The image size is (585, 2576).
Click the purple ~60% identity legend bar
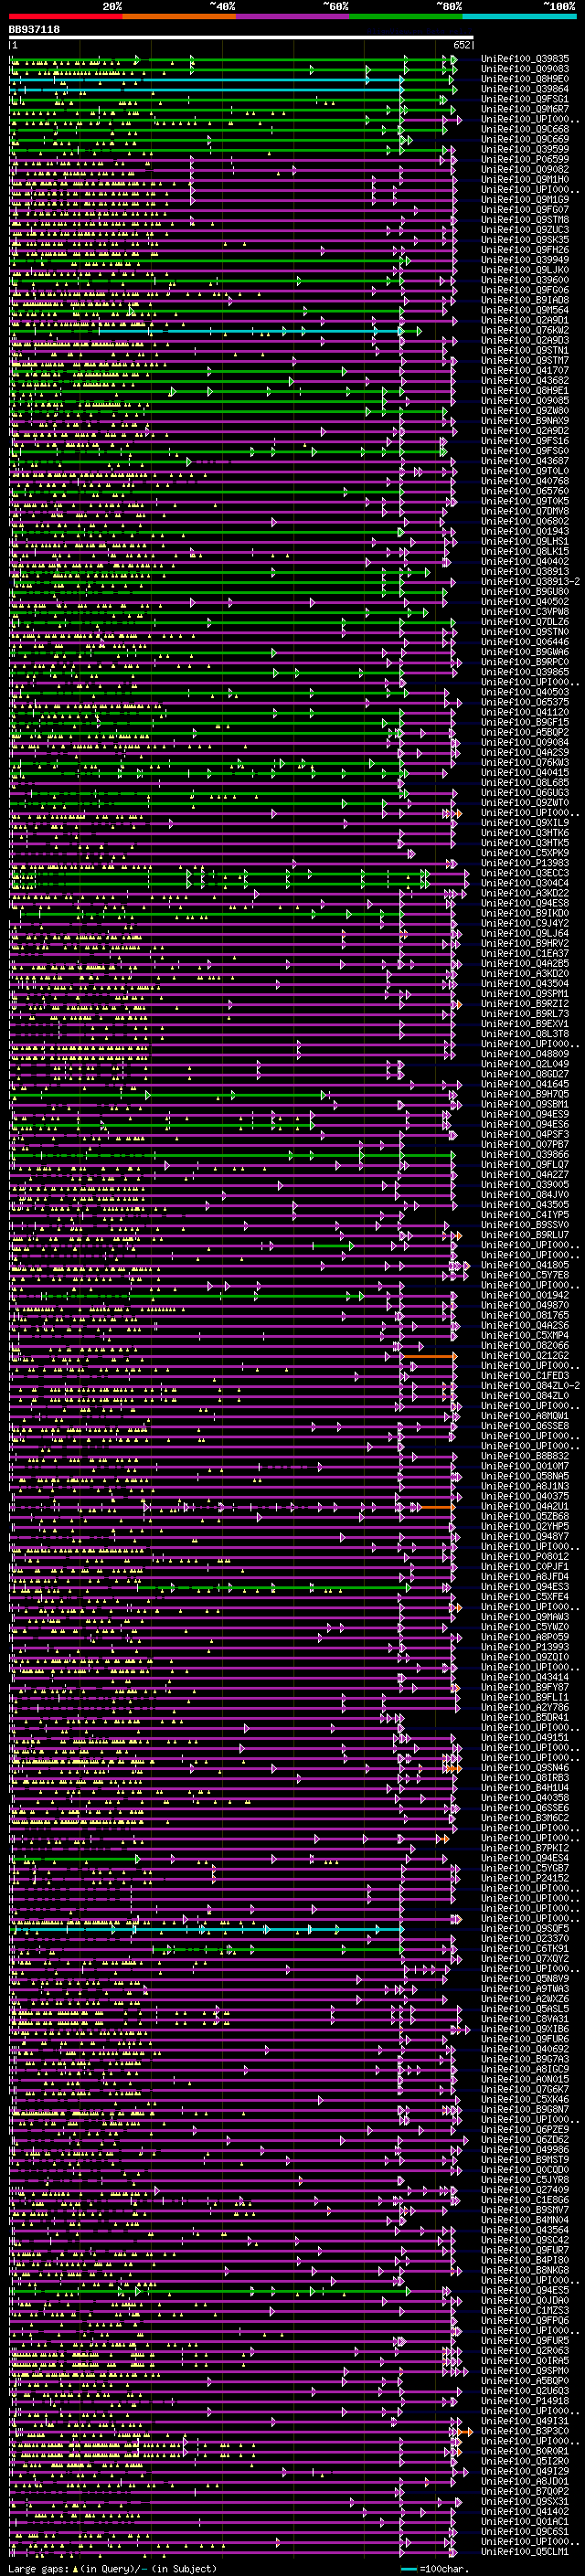point(292,16)
